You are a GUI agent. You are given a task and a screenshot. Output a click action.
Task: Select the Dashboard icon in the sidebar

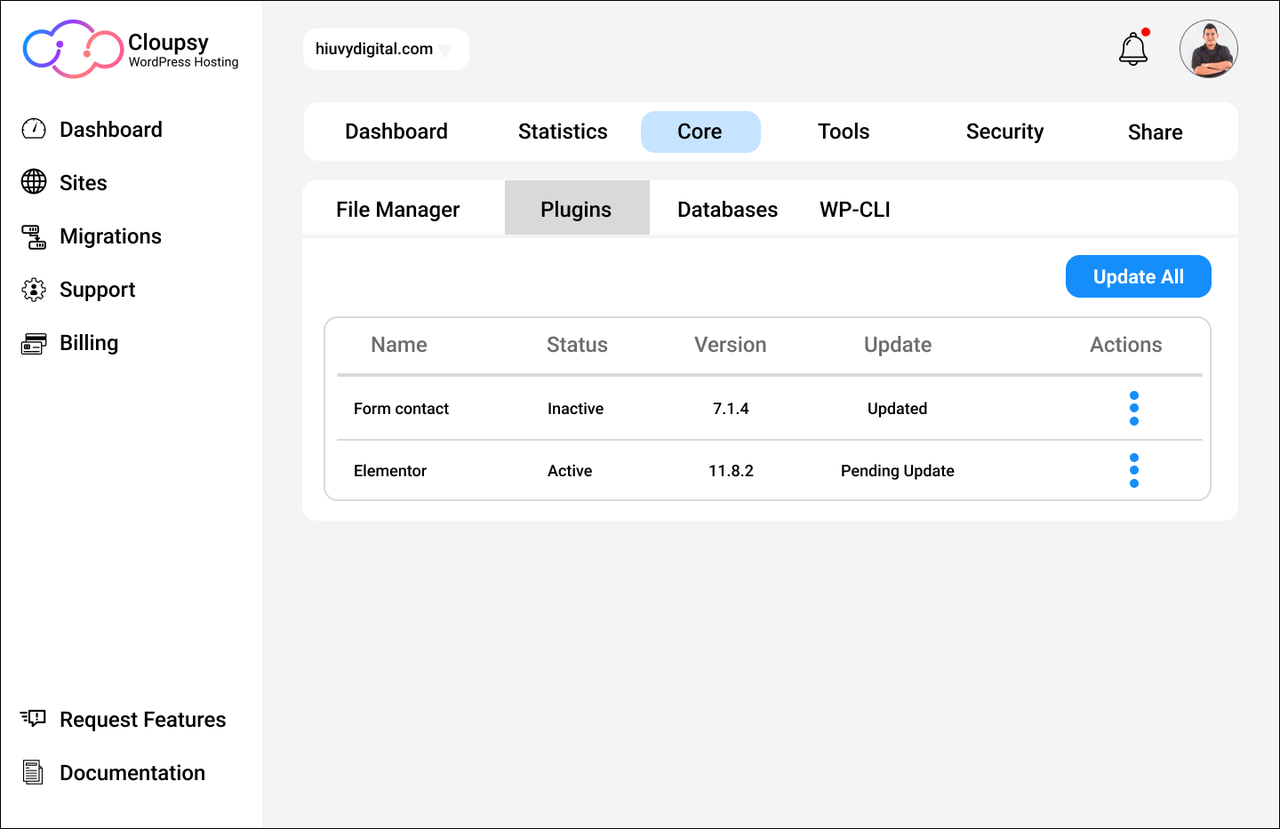click(33, 128)
